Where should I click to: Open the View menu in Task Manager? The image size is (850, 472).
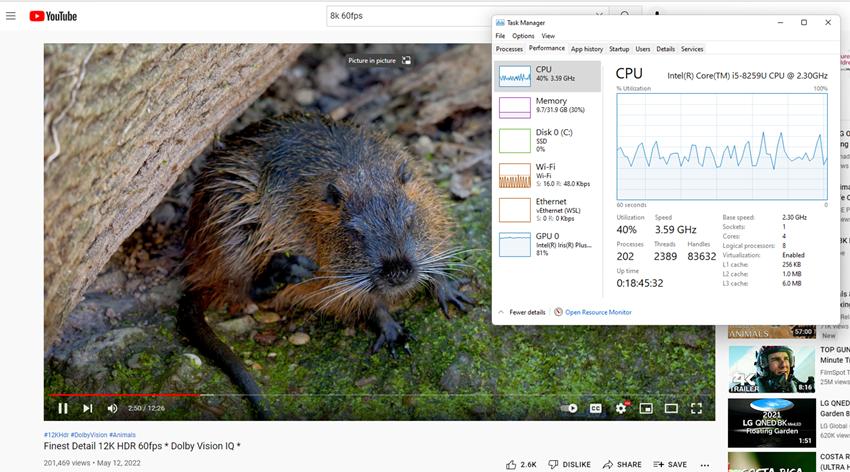(x=548, y=36)
